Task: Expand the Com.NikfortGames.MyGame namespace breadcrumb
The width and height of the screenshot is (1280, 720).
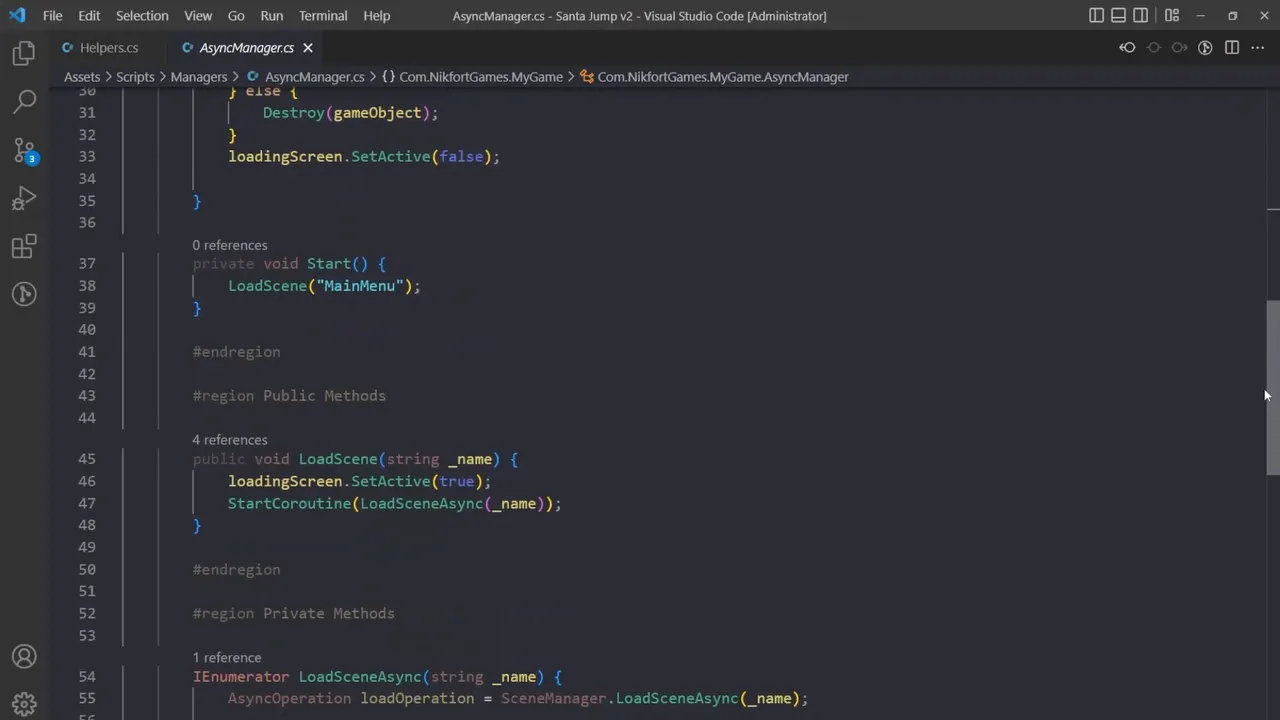Action: 472,77
